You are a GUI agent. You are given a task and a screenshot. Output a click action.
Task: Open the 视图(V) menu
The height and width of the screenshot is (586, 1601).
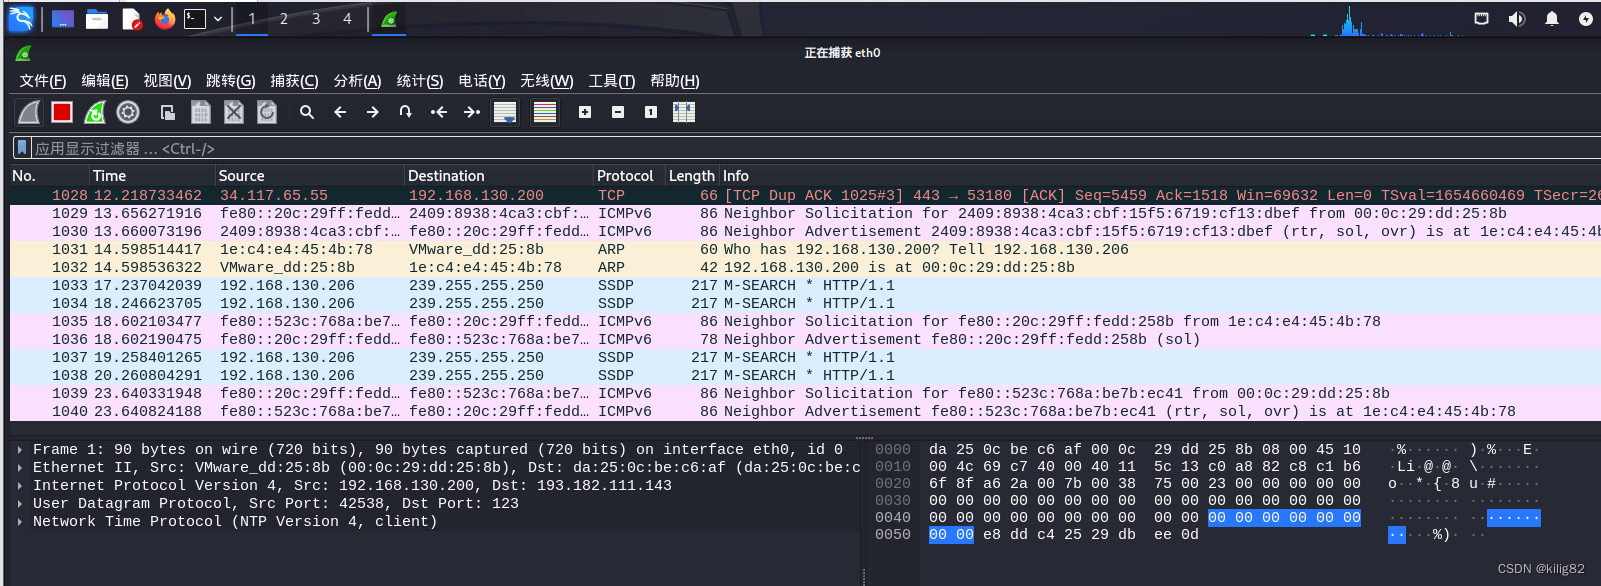[x=167, y=81]
